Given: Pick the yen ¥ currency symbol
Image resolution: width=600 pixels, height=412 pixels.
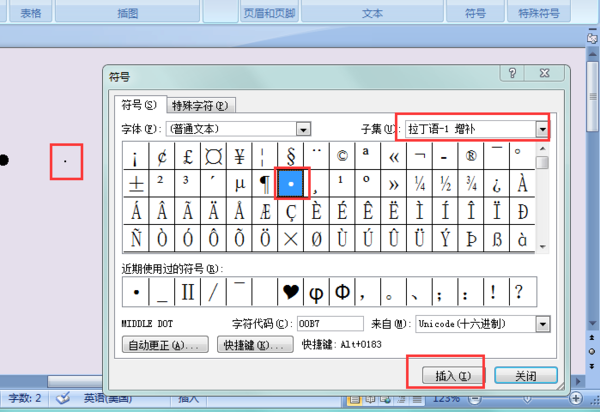Looking at the screenshot, I should tap(239, 156).
